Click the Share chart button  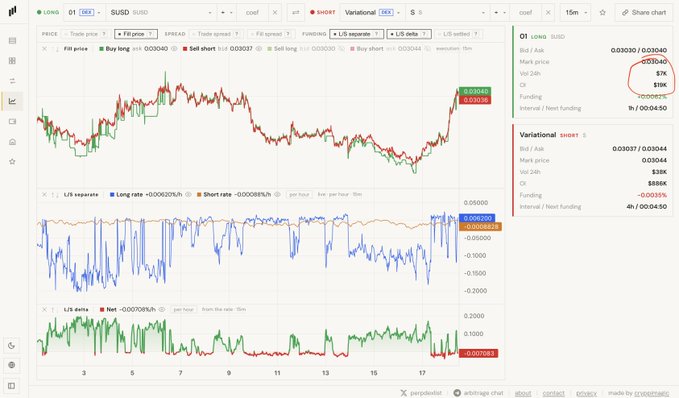(643, 13)
